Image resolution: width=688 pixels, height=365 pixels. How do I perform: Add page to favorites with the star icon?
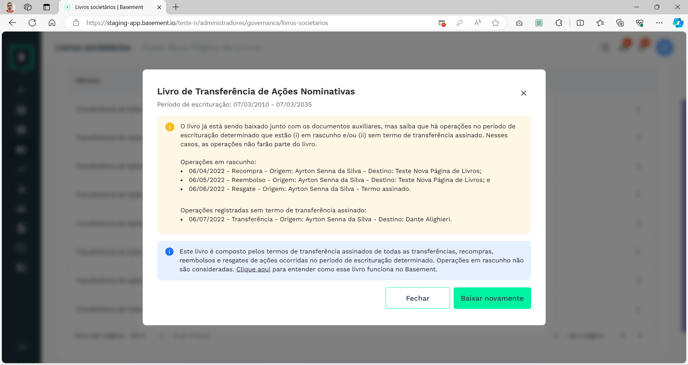[495, 23]
